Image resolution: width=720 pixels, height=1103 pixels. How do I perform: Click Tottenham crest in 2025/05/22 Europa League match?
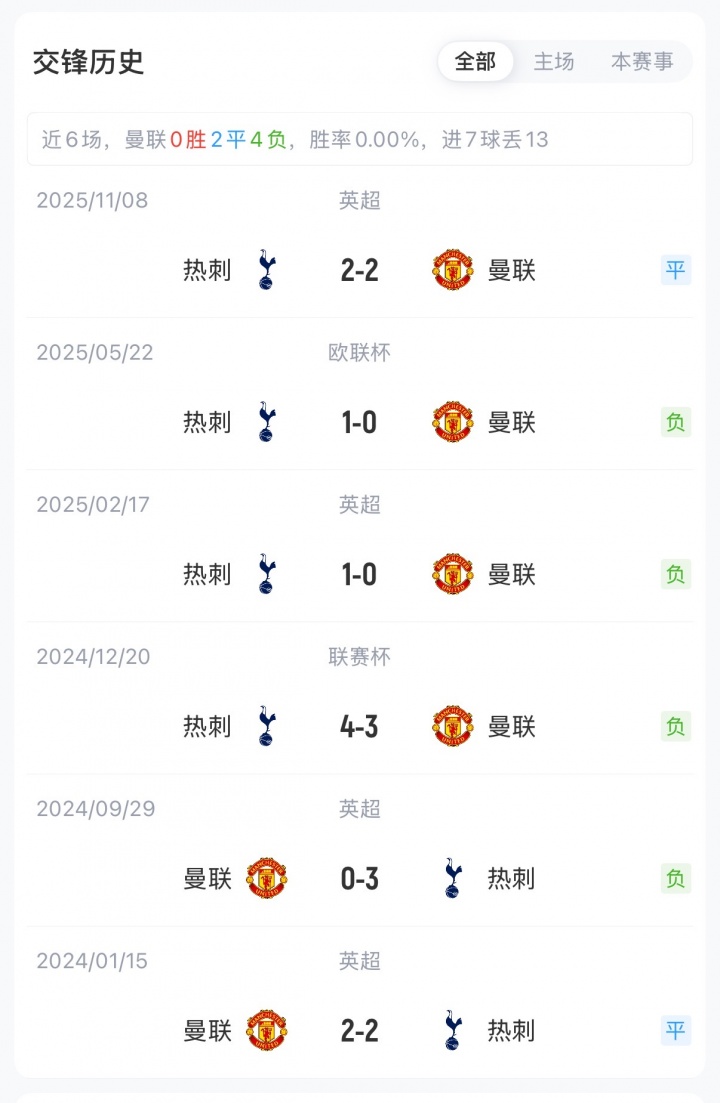coord(266,422)
